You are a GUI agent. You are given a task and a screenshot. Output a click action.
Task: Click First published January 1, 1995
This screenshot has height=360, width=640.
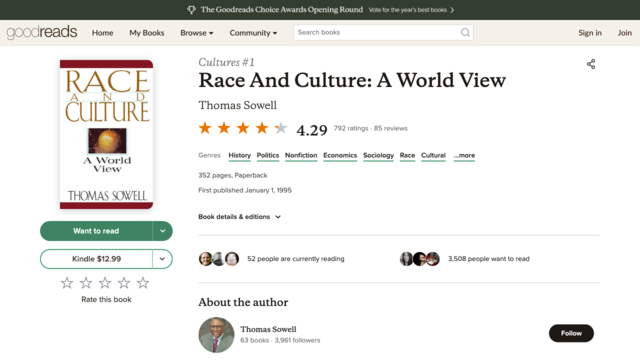pyautogui.click(x=245, y=190)
